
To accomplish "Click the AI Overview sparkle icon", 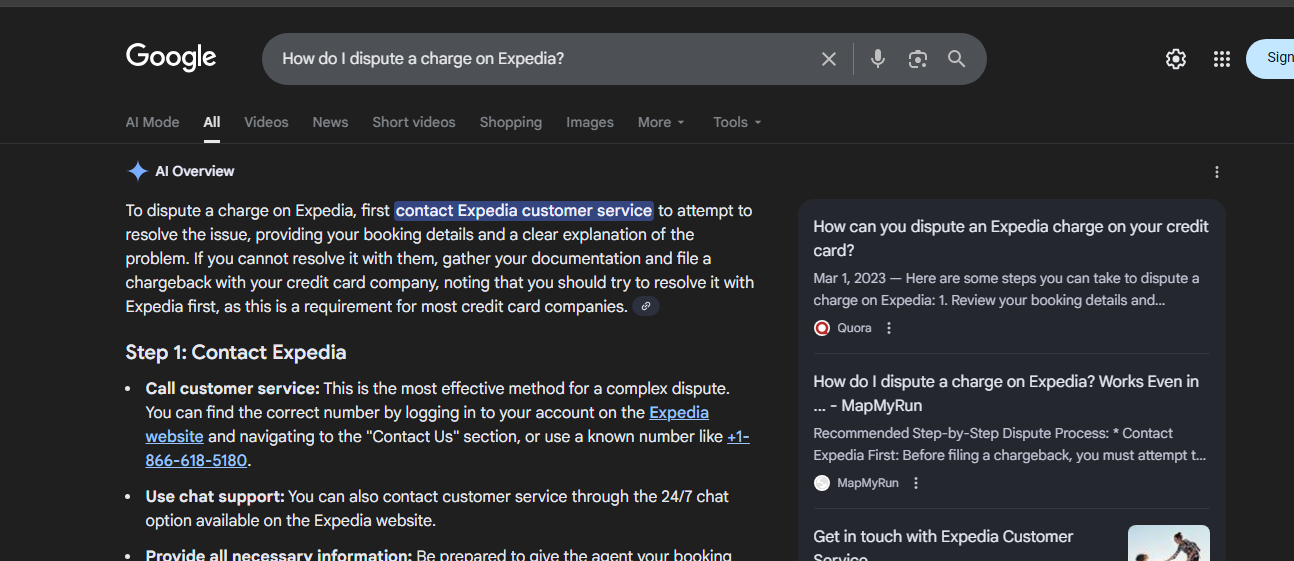I will 138,171.
